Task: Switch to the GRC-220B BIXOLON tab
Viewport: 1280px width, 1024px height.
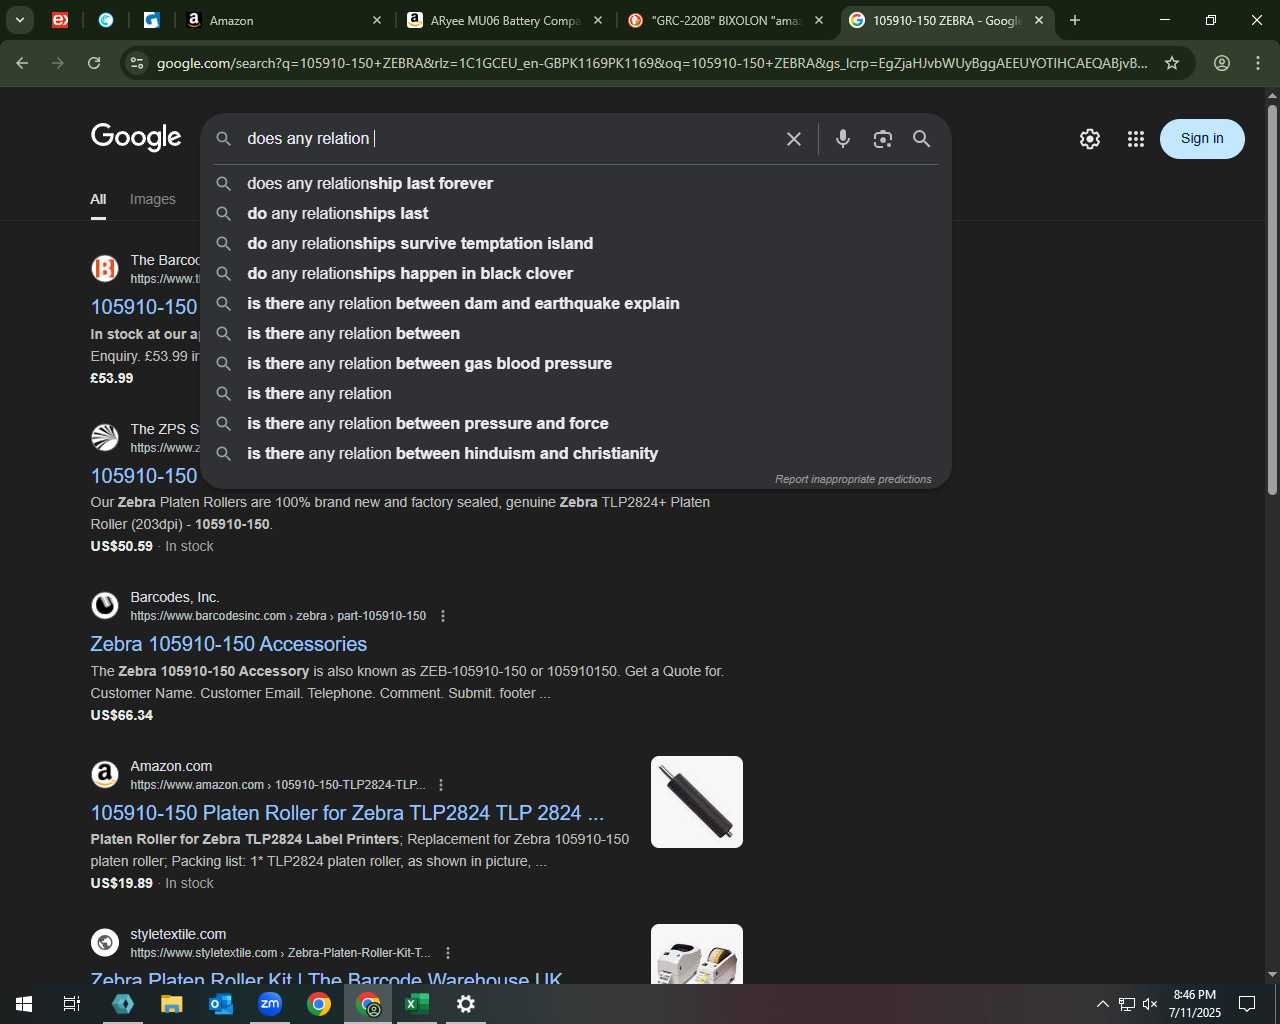Action: tap(724, 20)
